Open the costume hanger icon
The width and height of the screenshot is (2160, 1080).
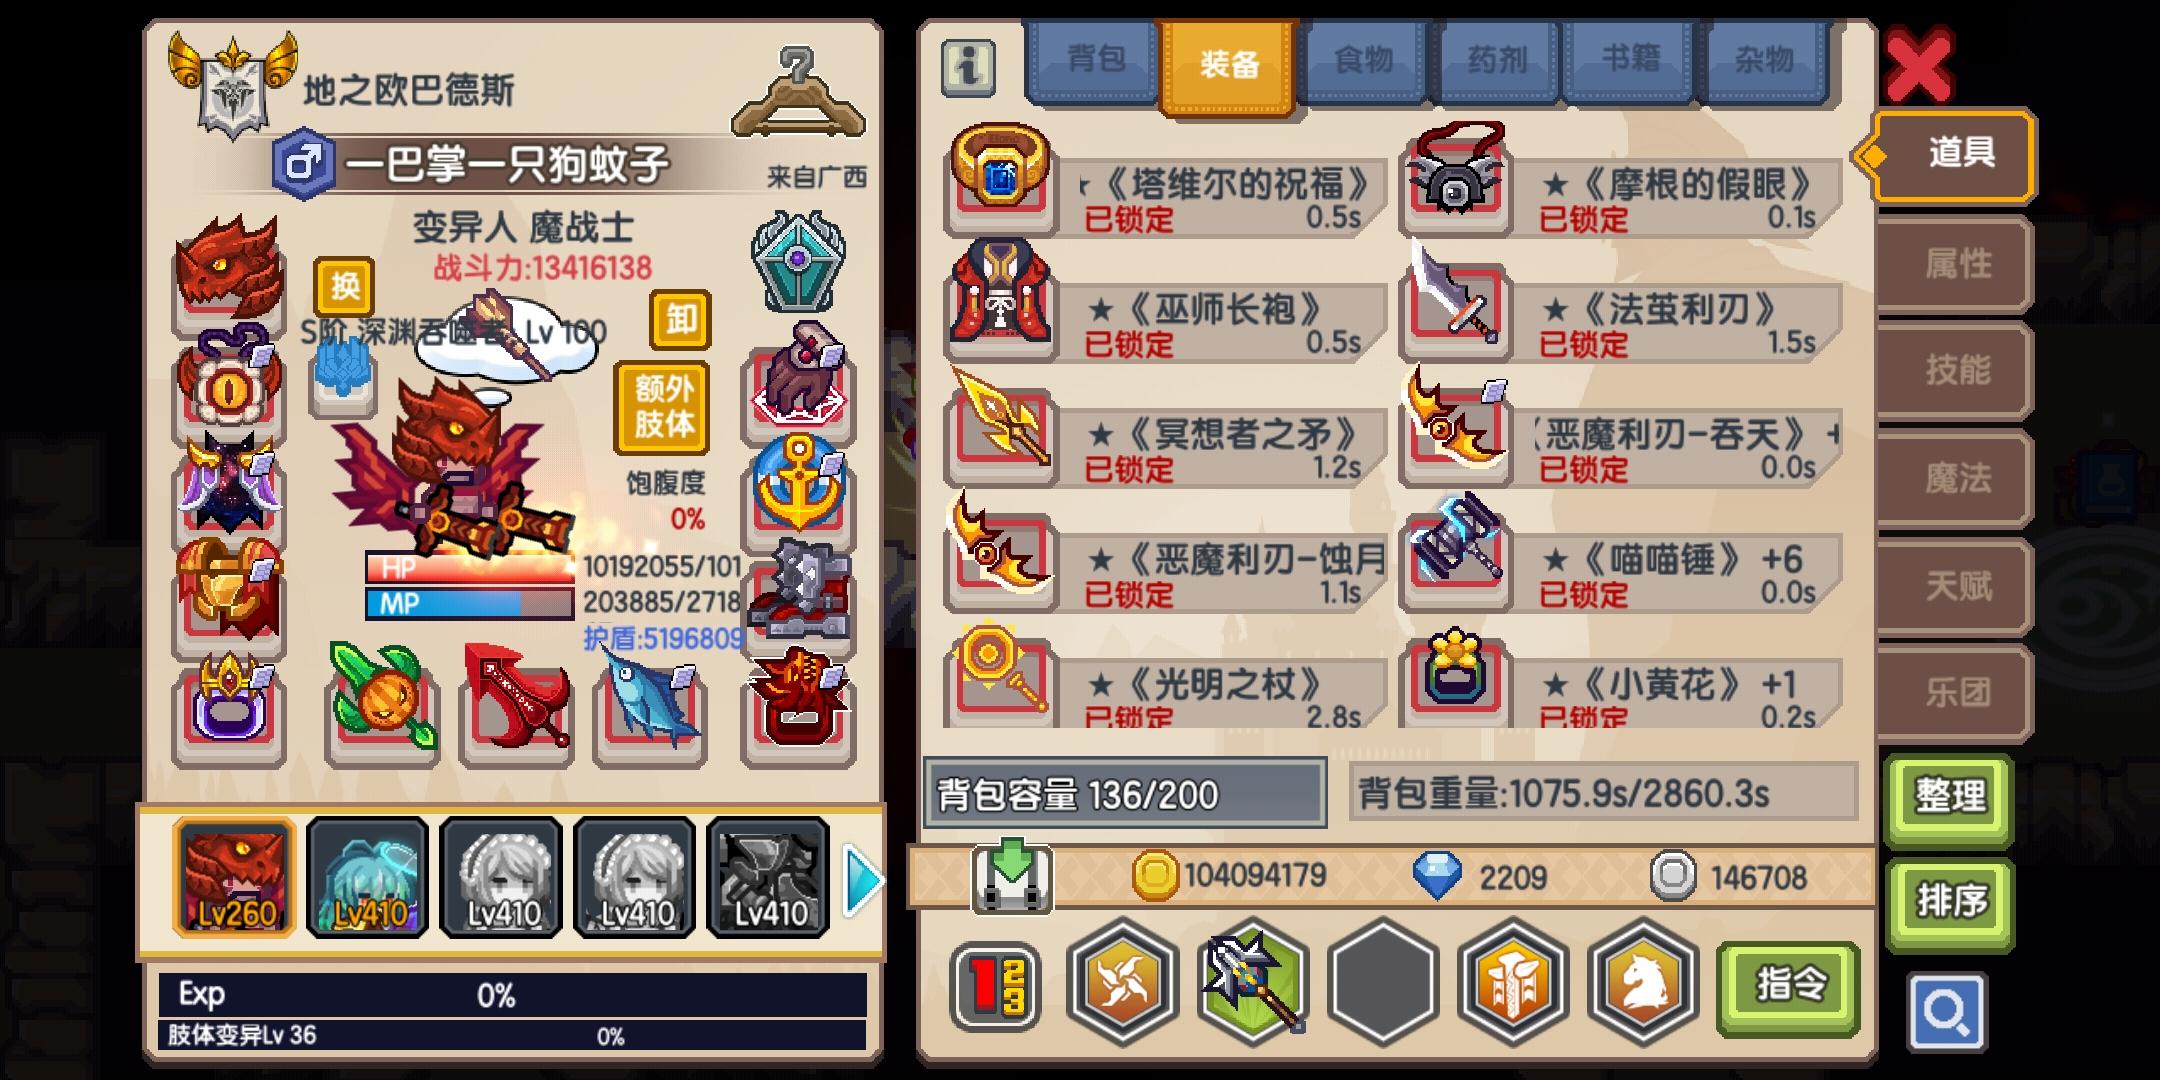click(x=798, y=90)
